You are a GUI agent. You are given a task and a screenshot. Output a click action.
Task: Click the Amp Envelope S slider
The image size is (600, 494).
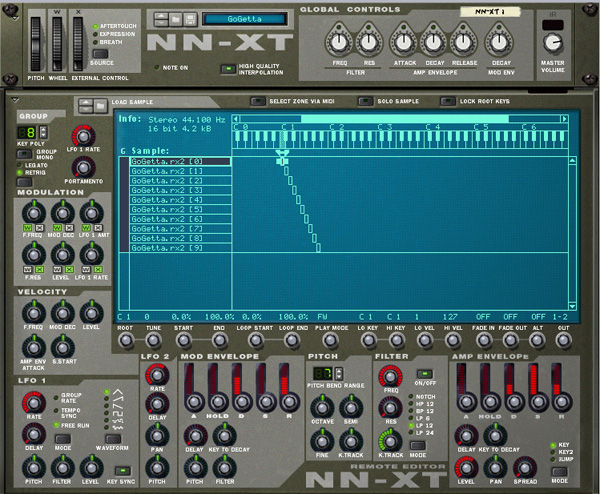pos(538,402)
